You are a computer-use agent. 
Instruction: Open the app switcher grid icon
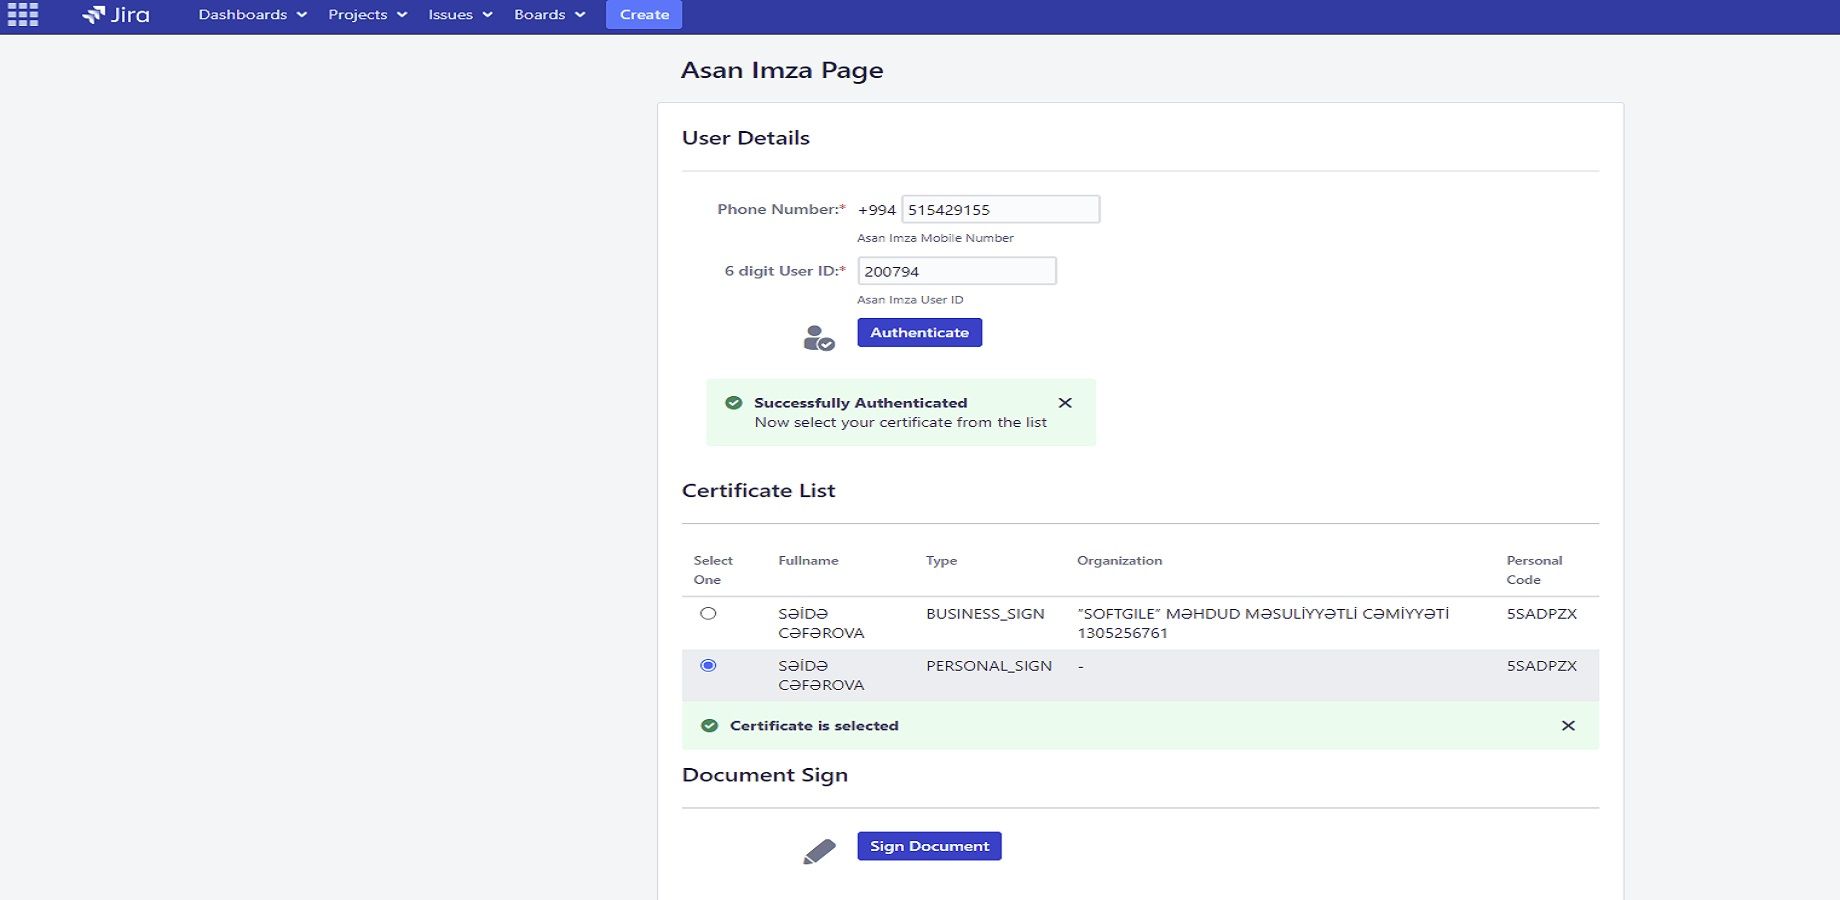(x=22, y=14)
